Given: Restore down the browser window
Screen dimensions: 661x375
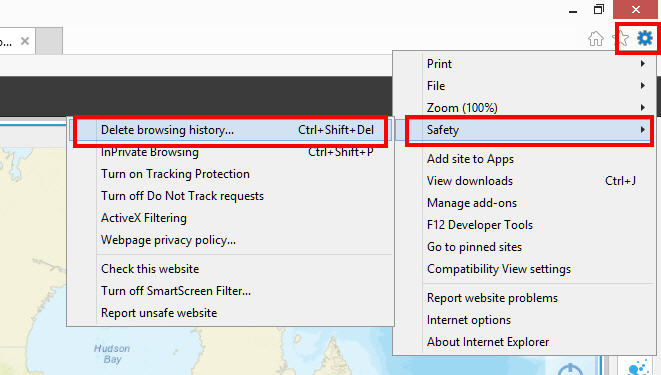Looking at the screenshot, I should 599,9.
